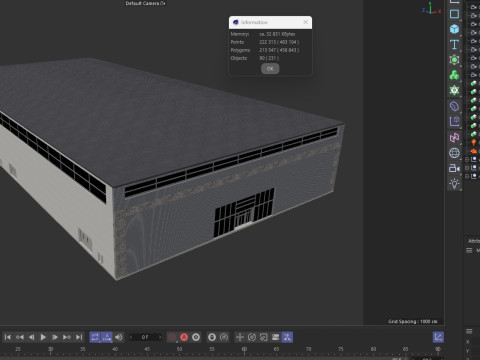The height and width of the screenshot is (360, 480).
Task: Click frame 90 on the timeline ruler
Action: (x=438, y=349)
